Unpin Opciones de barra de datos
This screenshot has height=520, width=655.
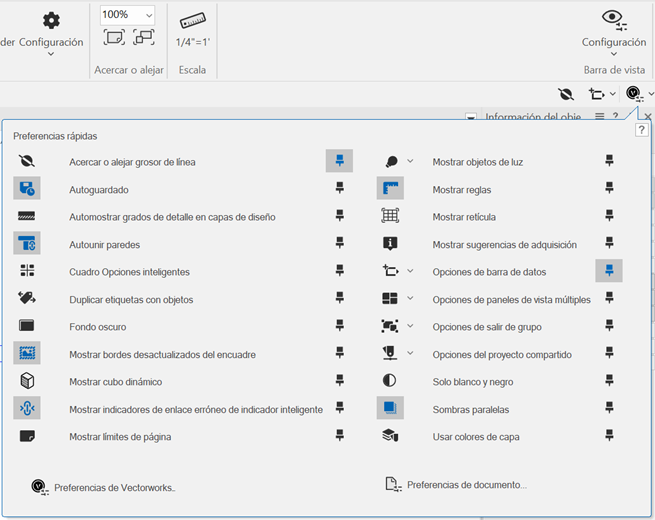(608, 271)
